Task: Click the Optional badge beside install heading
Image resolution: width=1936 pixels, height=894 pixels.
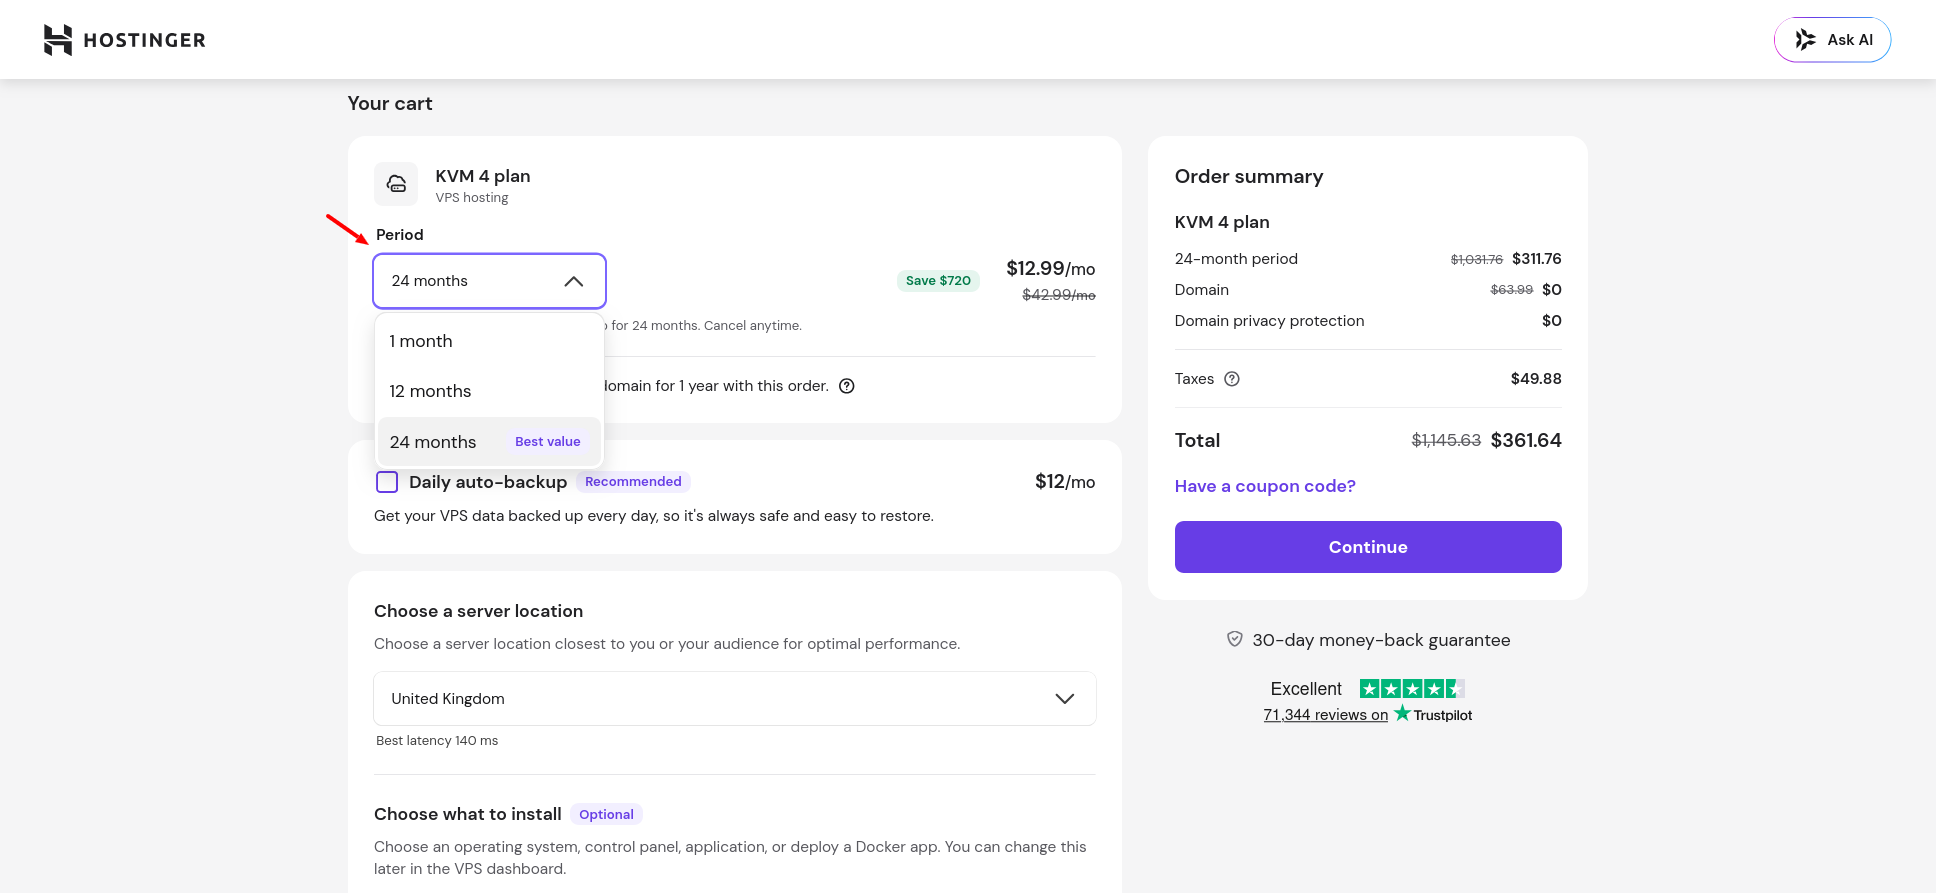Action: 606,814
